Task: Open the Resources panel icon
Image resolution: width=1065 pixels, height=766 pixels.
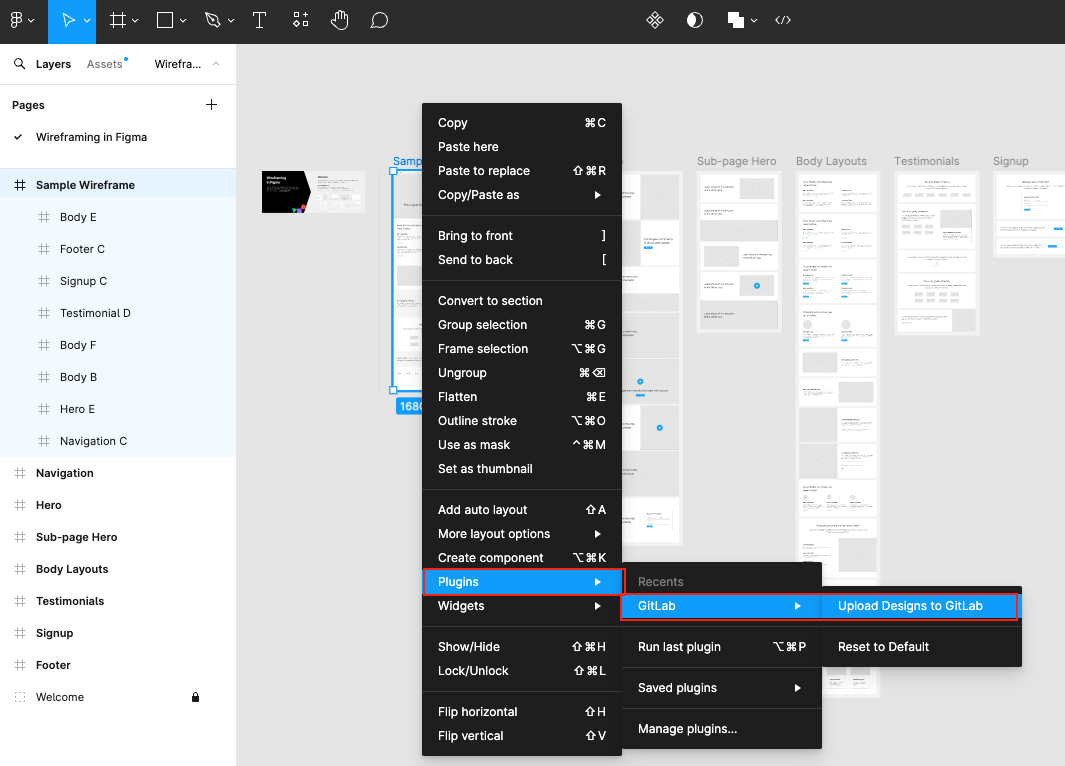Action: pos(300,20)
